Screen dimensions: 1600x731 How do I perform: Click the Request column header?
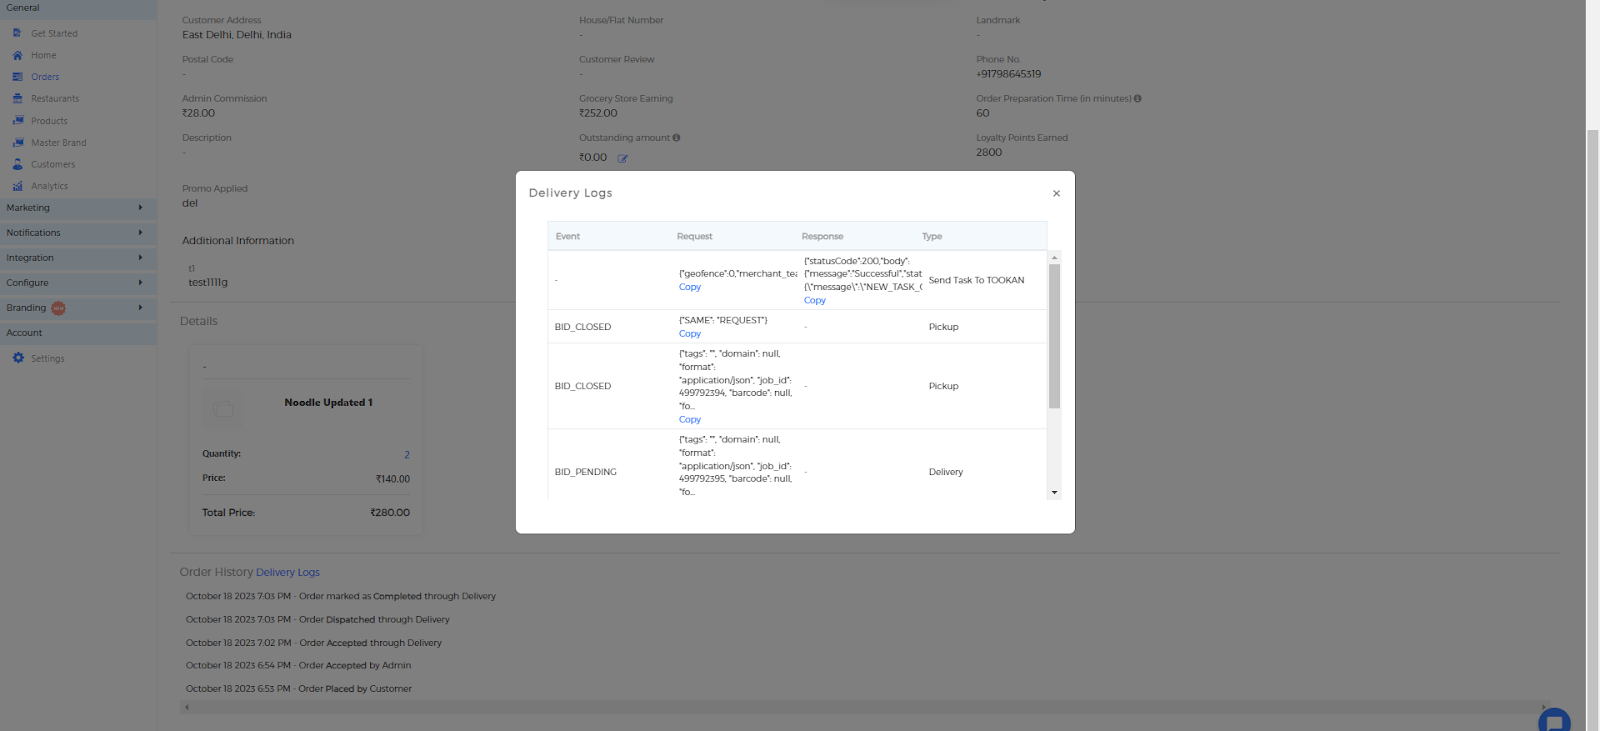695,237
